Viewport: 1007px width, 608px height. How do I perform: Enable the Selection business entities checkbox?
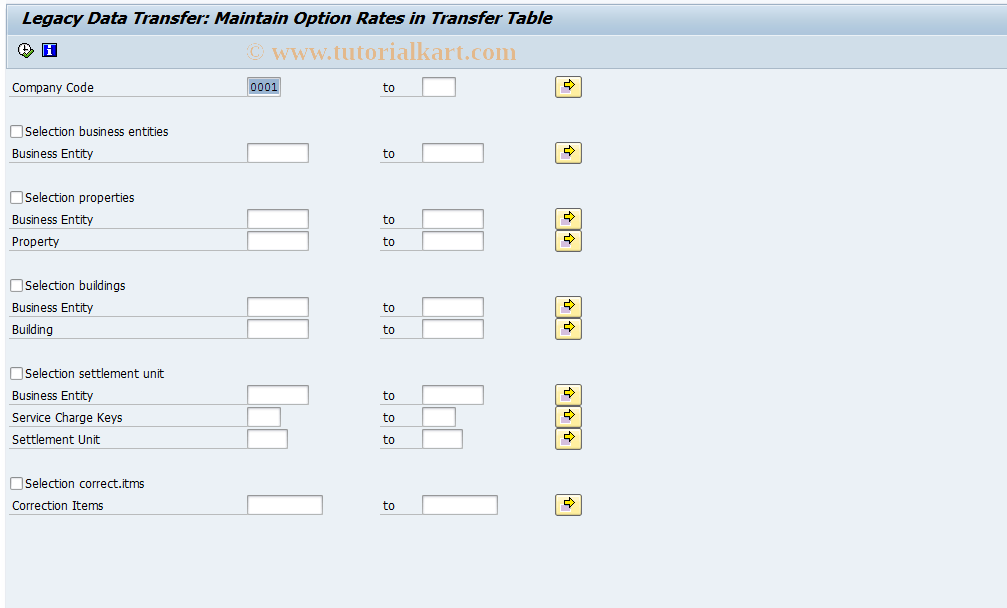coord(16,131)
